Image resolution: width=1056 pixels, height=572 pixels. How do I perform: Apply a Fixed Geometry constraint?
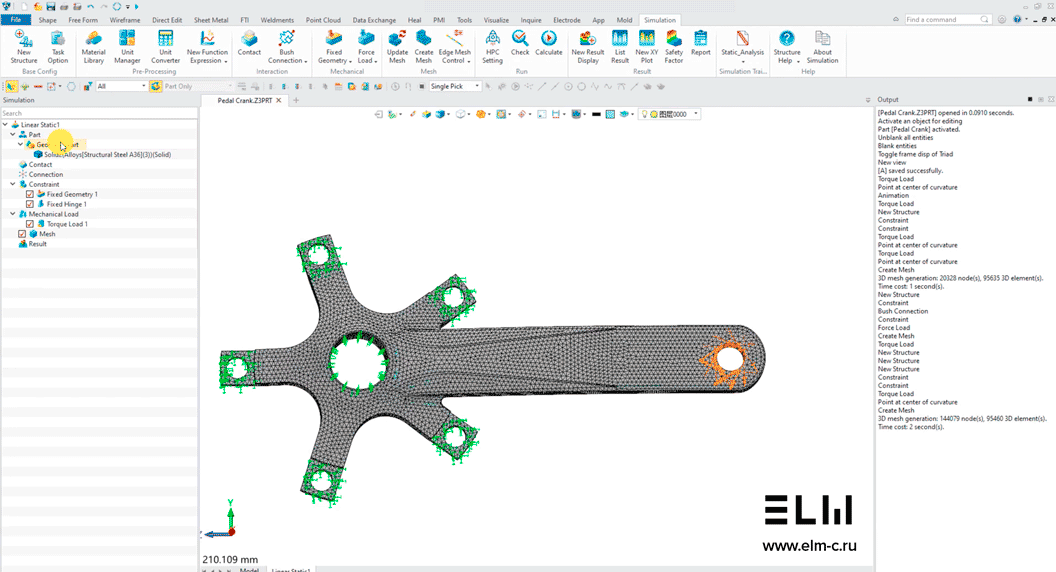(333, 47)
